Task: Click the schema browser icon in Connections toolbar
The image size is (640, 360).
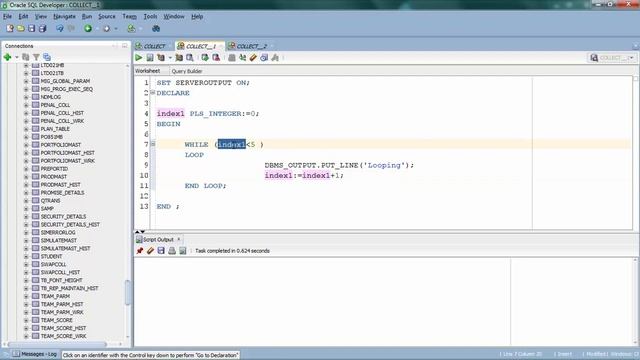Action: pyautogui.click(x=47, y=57)
